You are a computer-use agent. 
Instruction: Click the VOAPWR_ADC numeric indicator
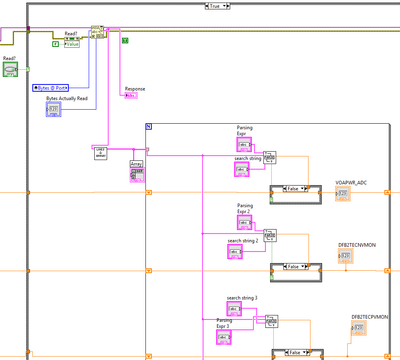click(x=343, y=194)
